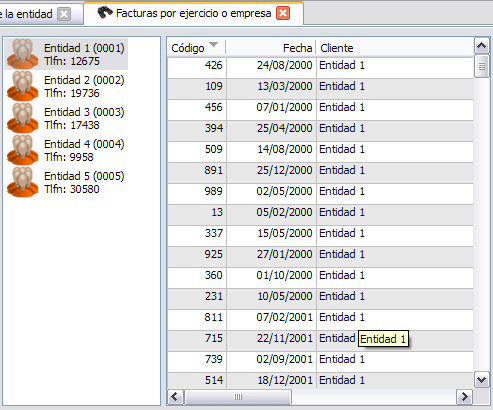Screen dimensions: 493x410
Task: Select invoice code 360 cell
Action: (197, 278)
